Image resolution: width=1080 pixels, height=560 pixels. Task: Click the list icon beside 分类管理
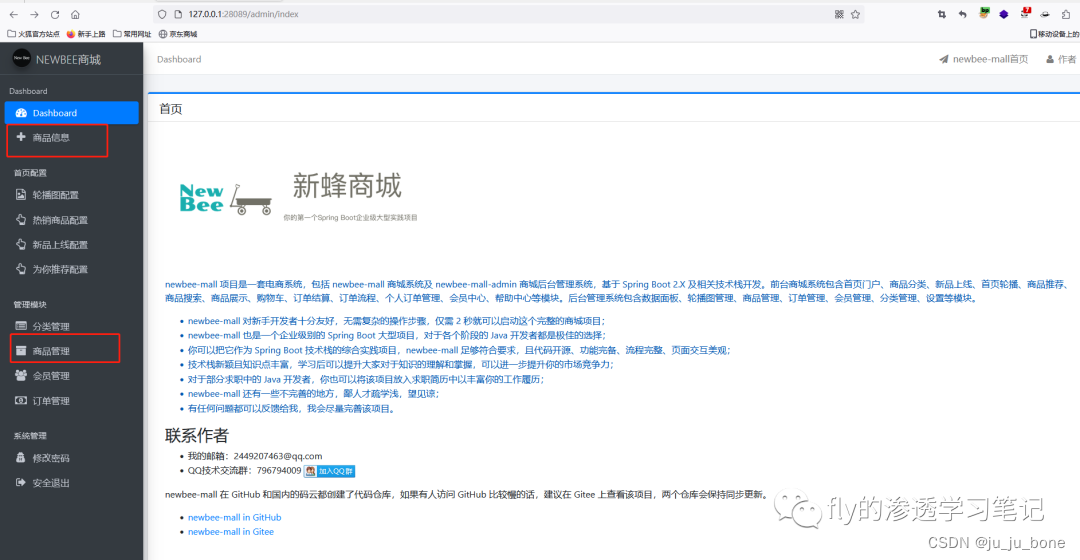click(21, 326)
